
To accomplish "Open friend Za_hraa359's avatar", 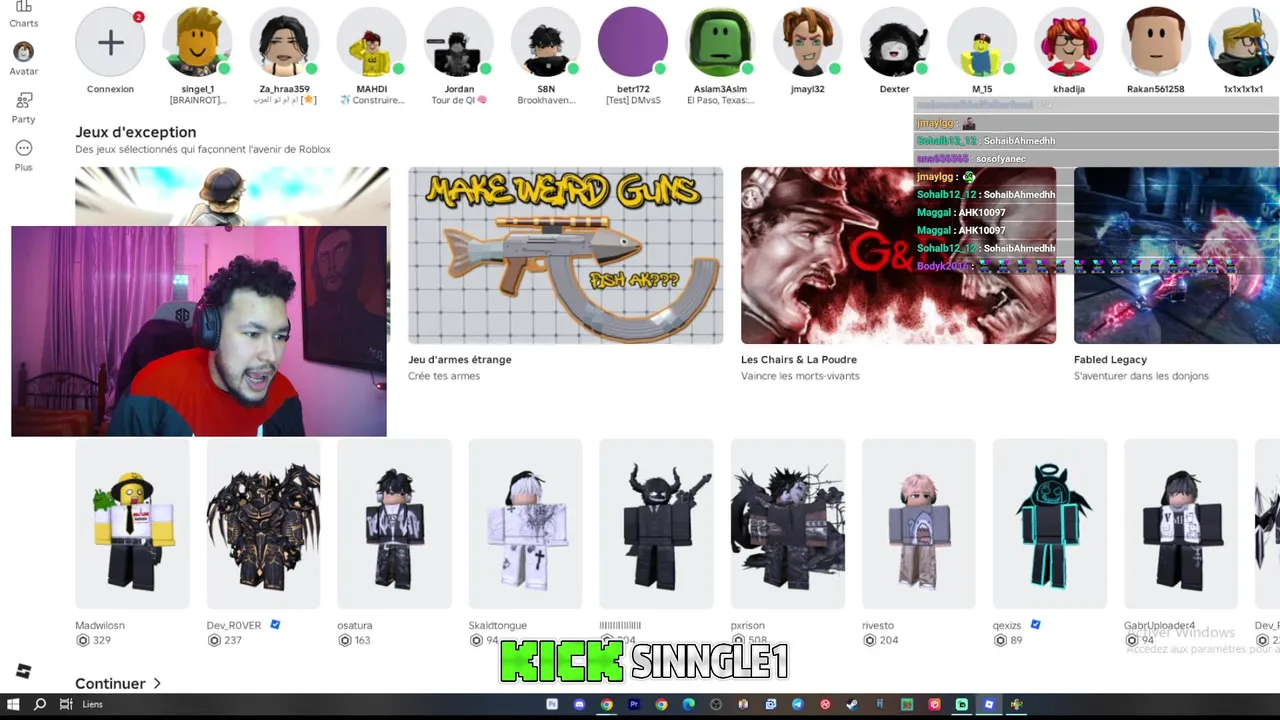I will pos(284,42).
